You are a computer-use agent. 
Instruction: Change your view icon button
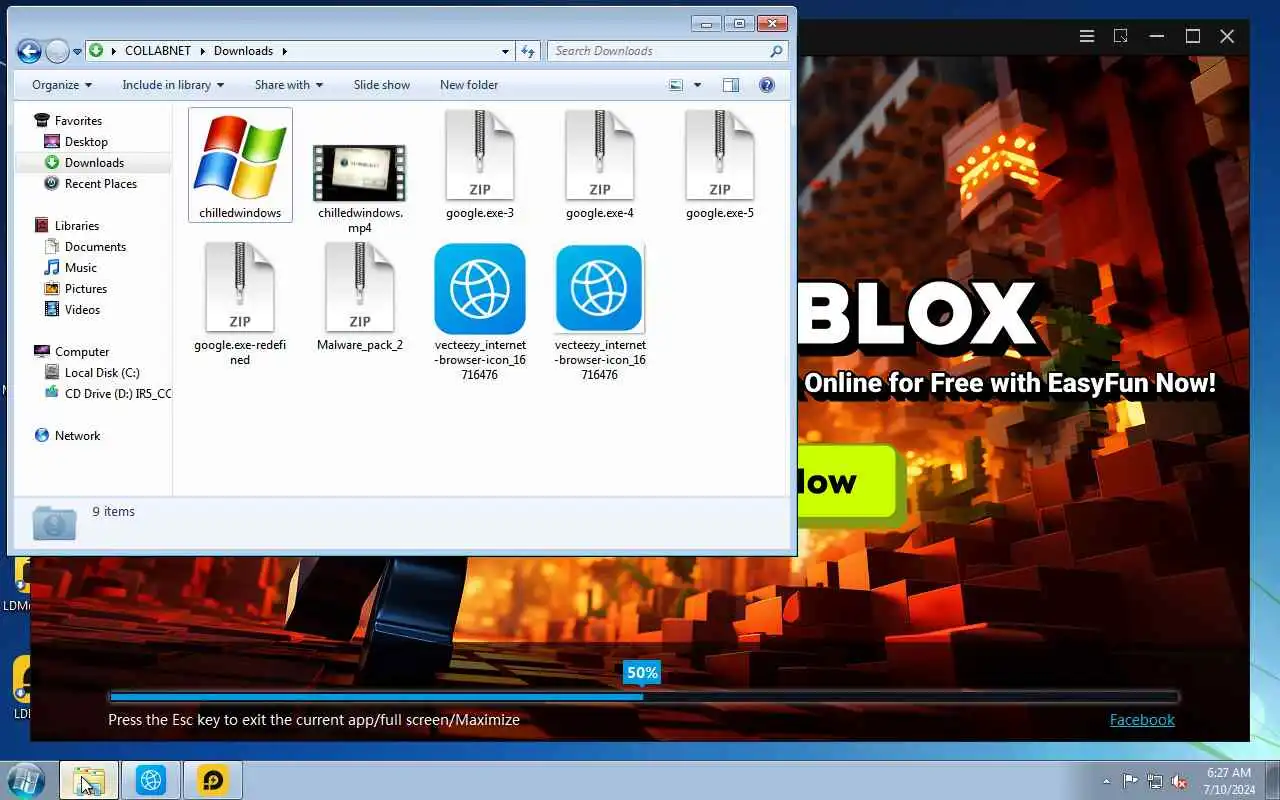(x=677, y=85)
